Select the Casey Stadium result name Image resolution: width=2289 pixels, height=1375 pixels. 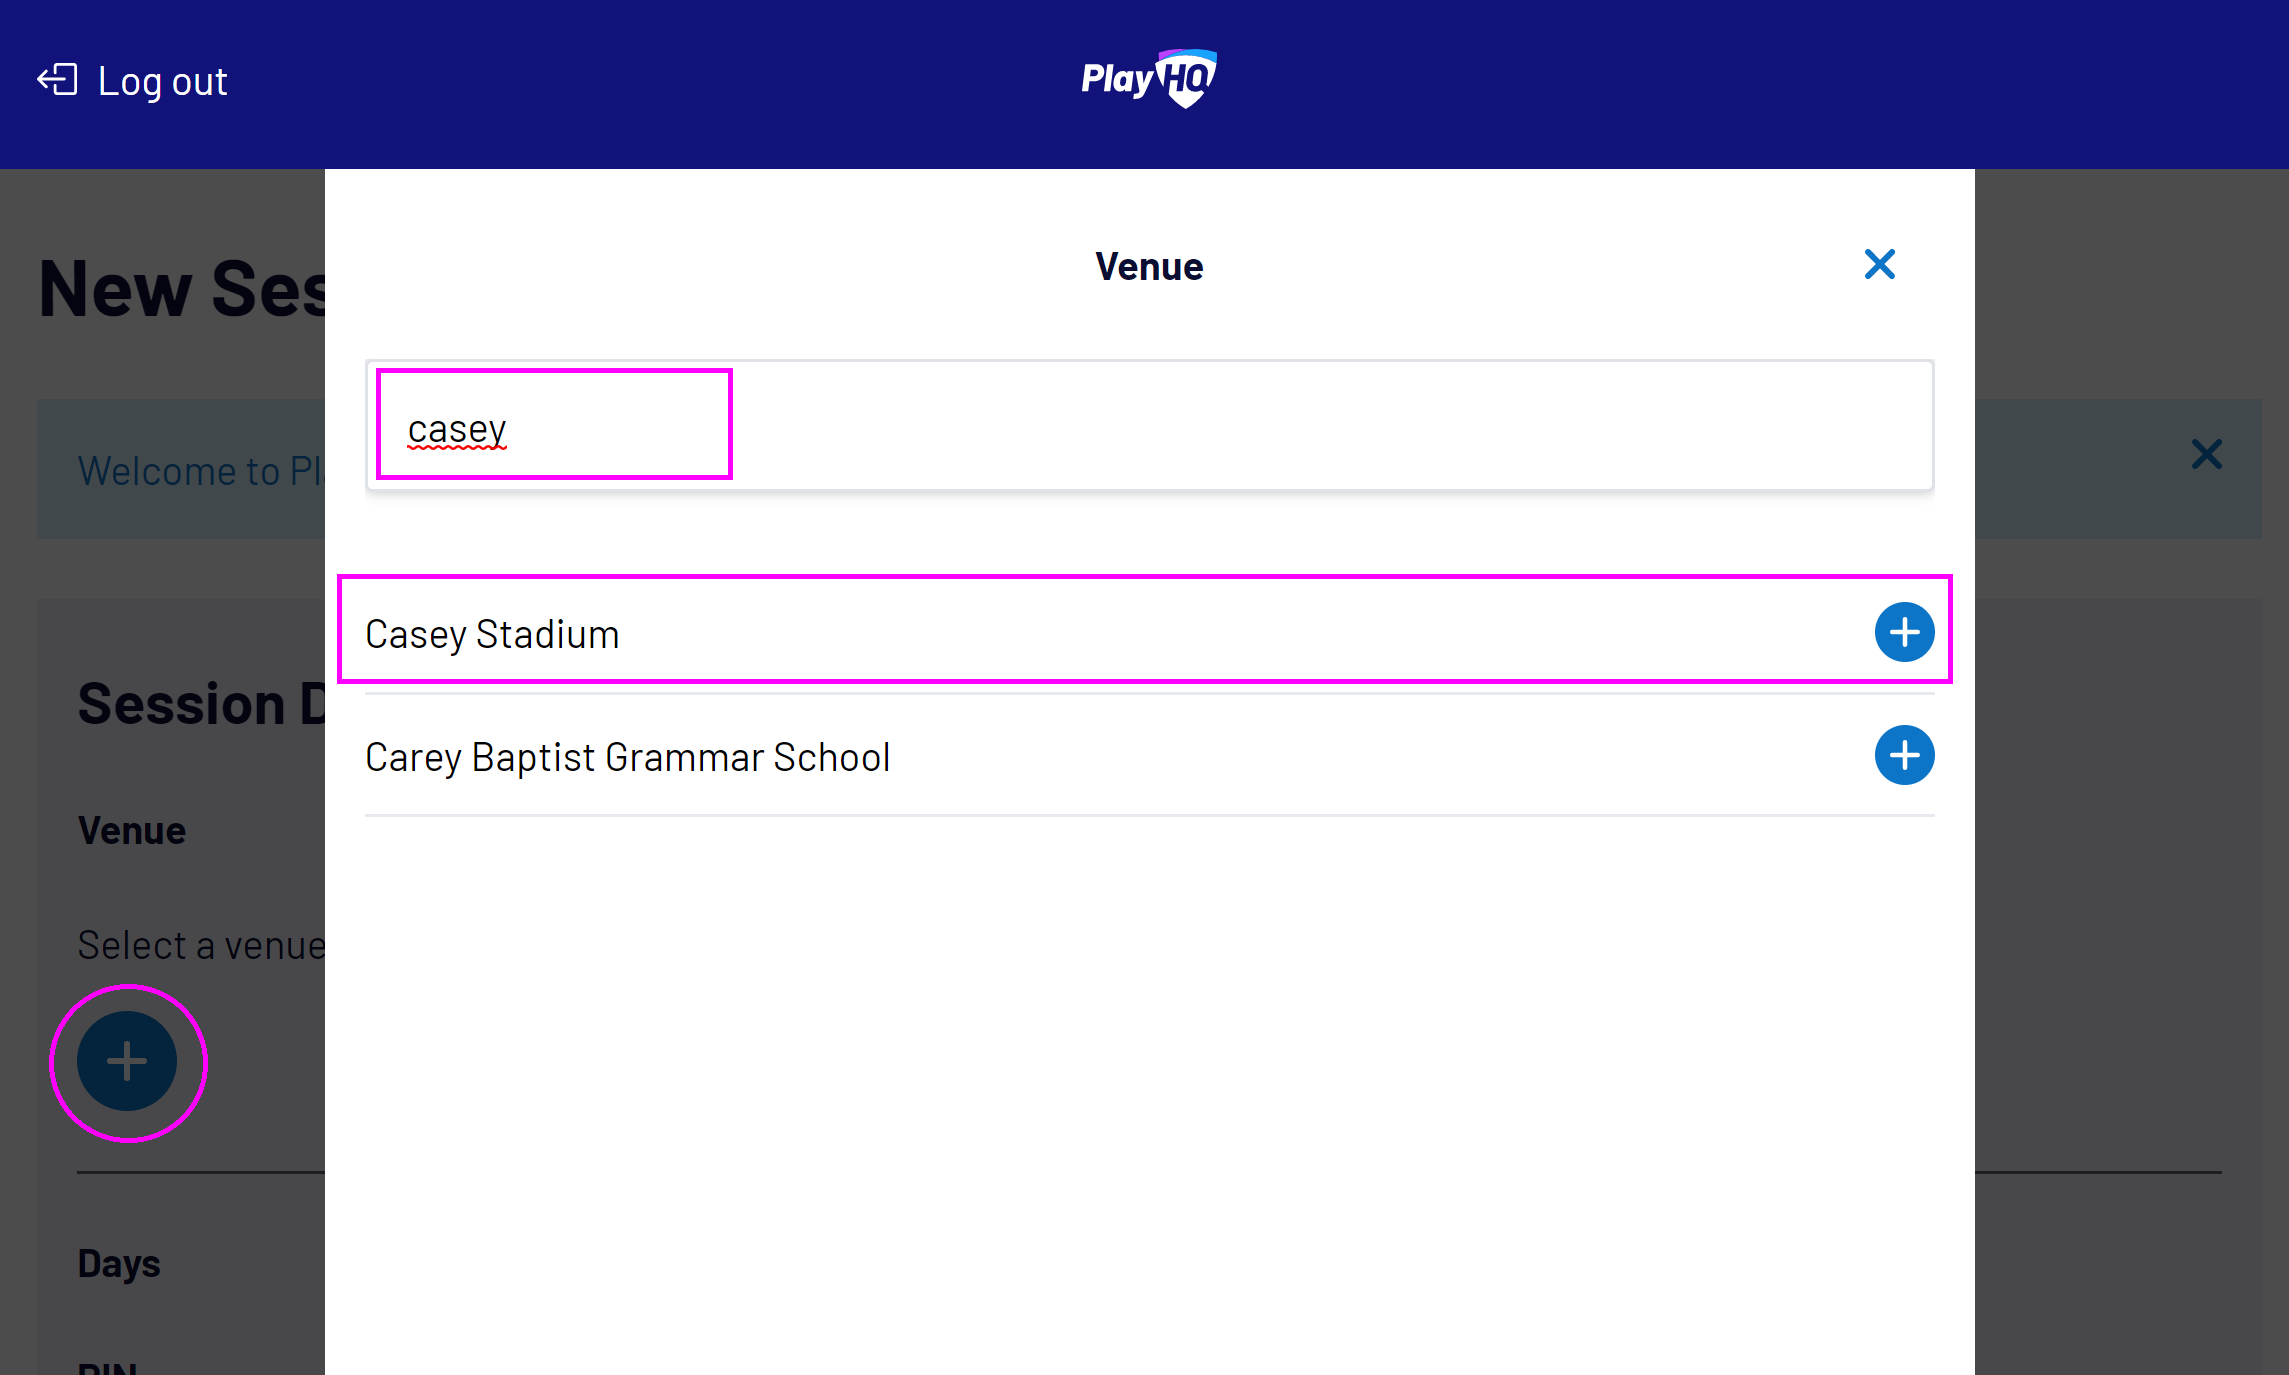pyautogui.click(x=492, y=634)
